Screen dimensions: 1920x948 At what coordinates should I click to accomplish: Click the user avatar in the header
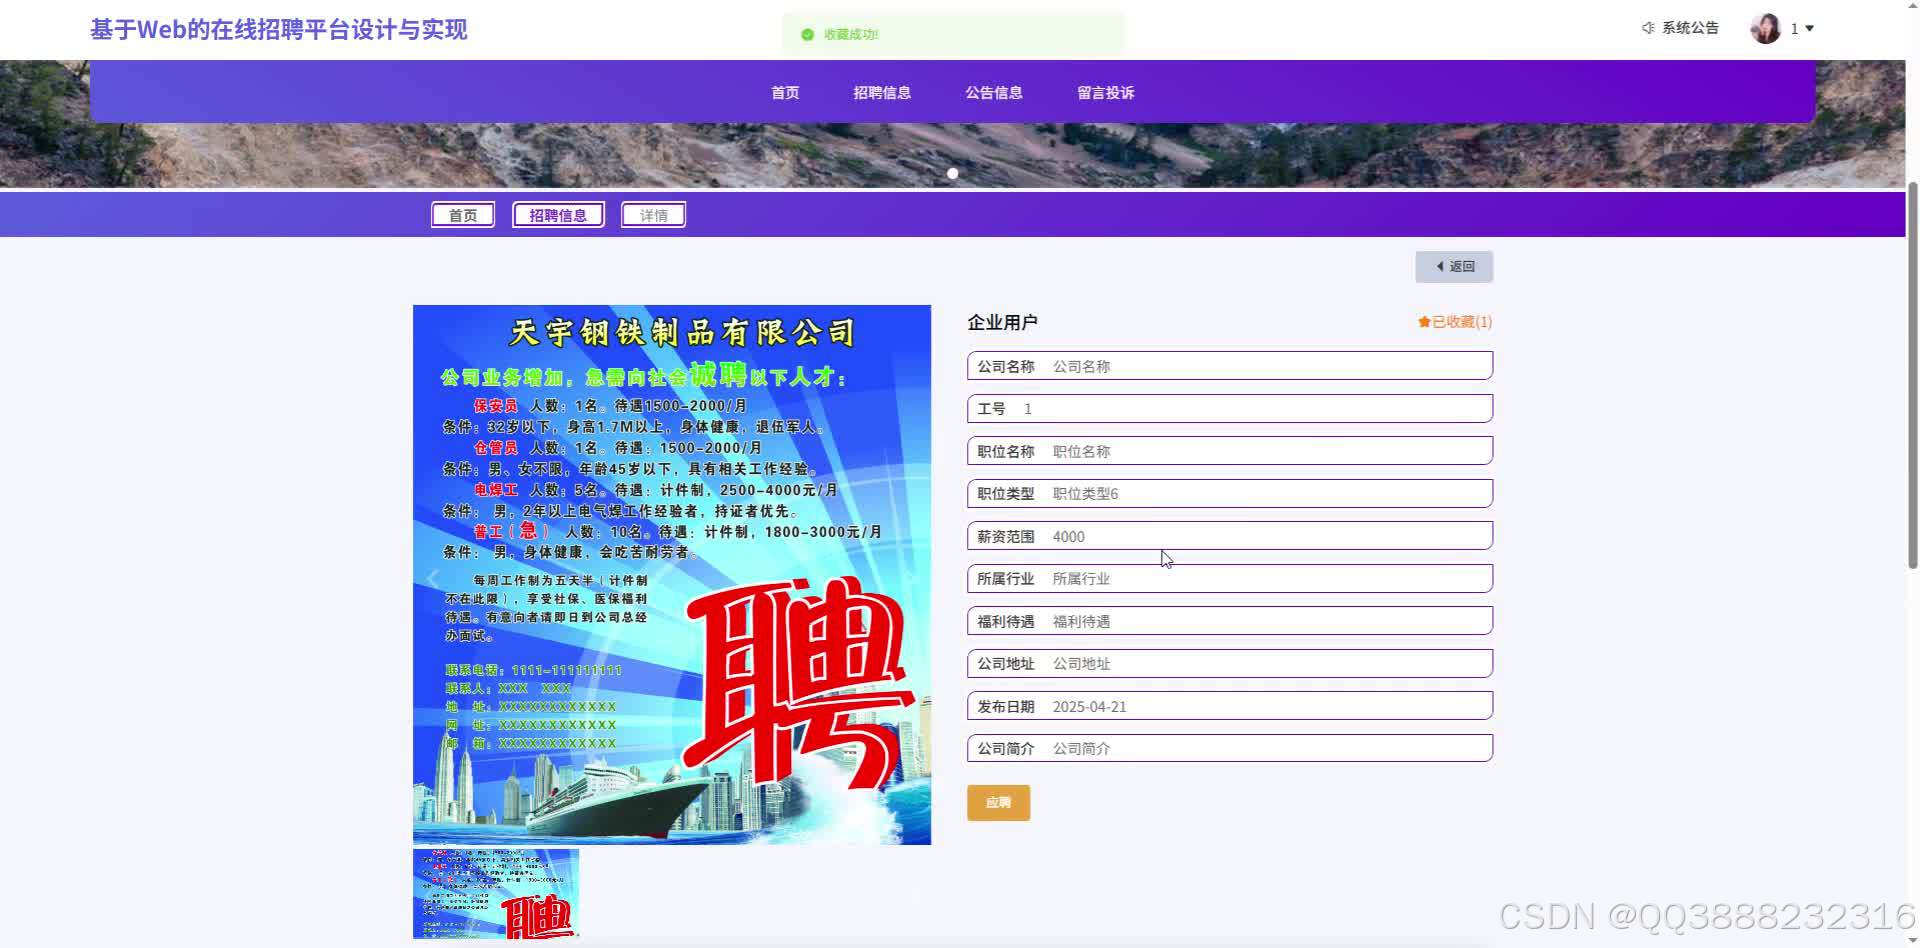[x=1764, y=28]
